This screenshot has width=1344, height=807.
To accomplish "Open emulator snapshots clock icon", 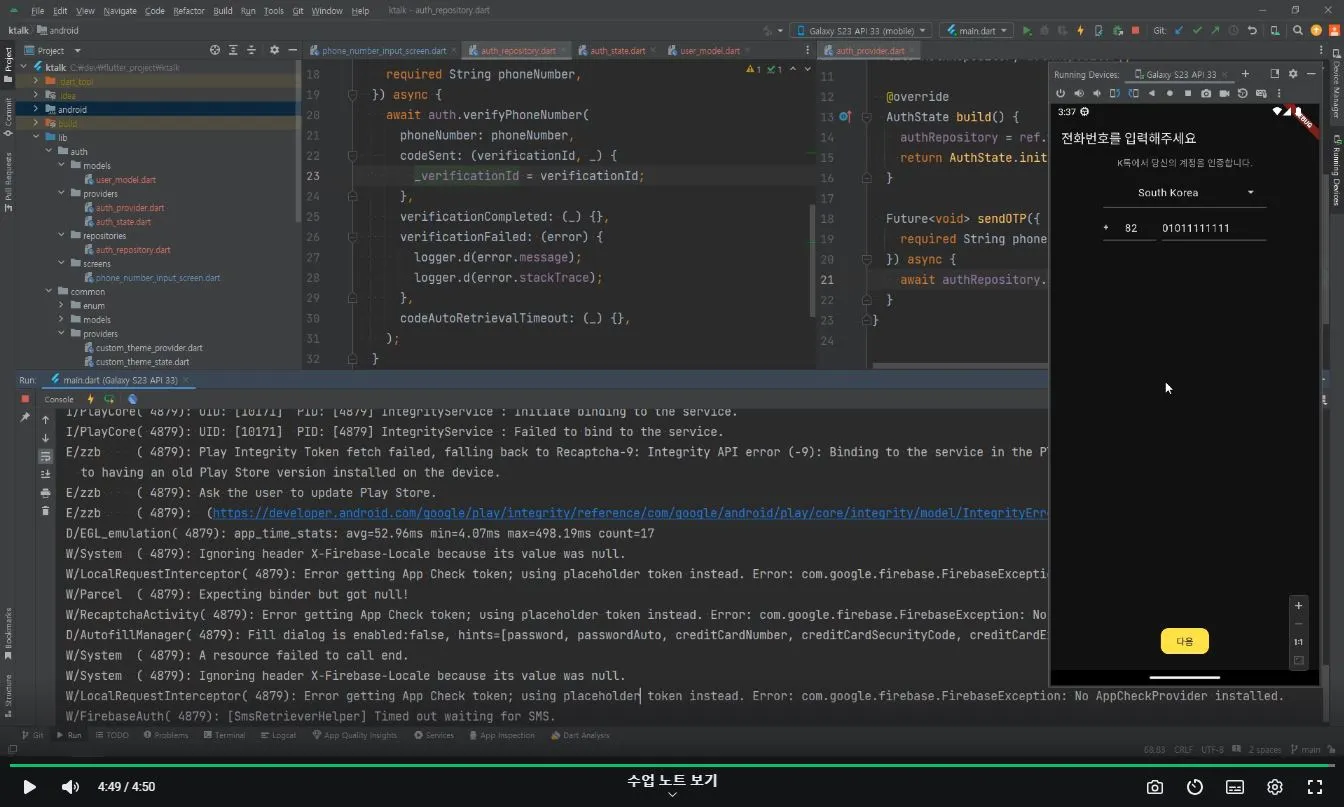I will [x=1243, y=93].
